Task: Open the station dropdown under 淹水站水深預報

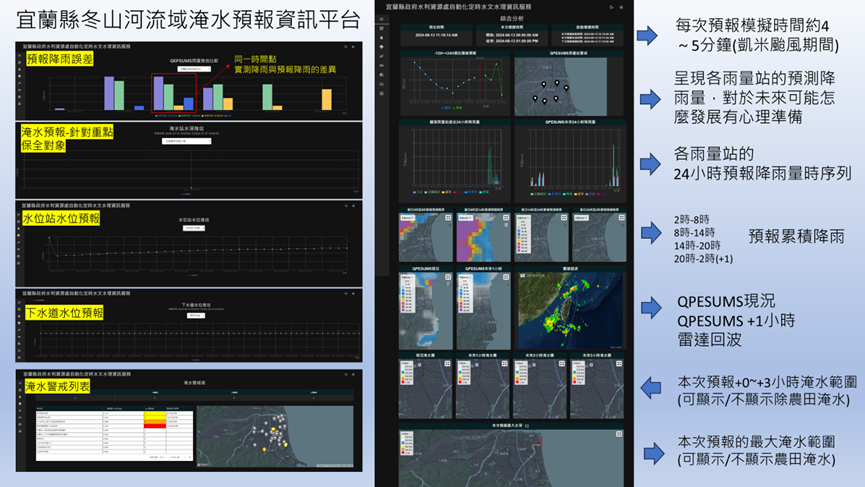Action: tap(189, 141)
